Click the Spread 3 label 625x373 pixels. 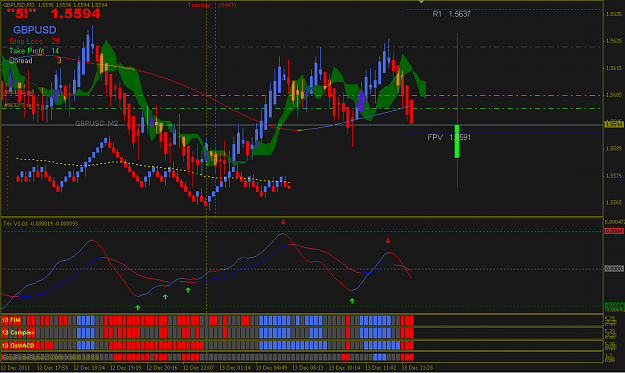coord(35,61)
